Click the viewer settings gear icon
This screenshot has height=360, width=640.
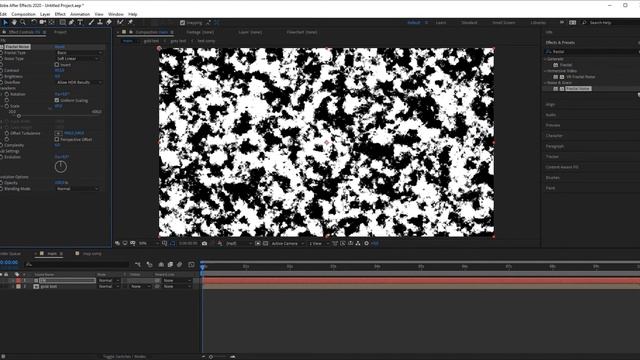pos(366,243)
